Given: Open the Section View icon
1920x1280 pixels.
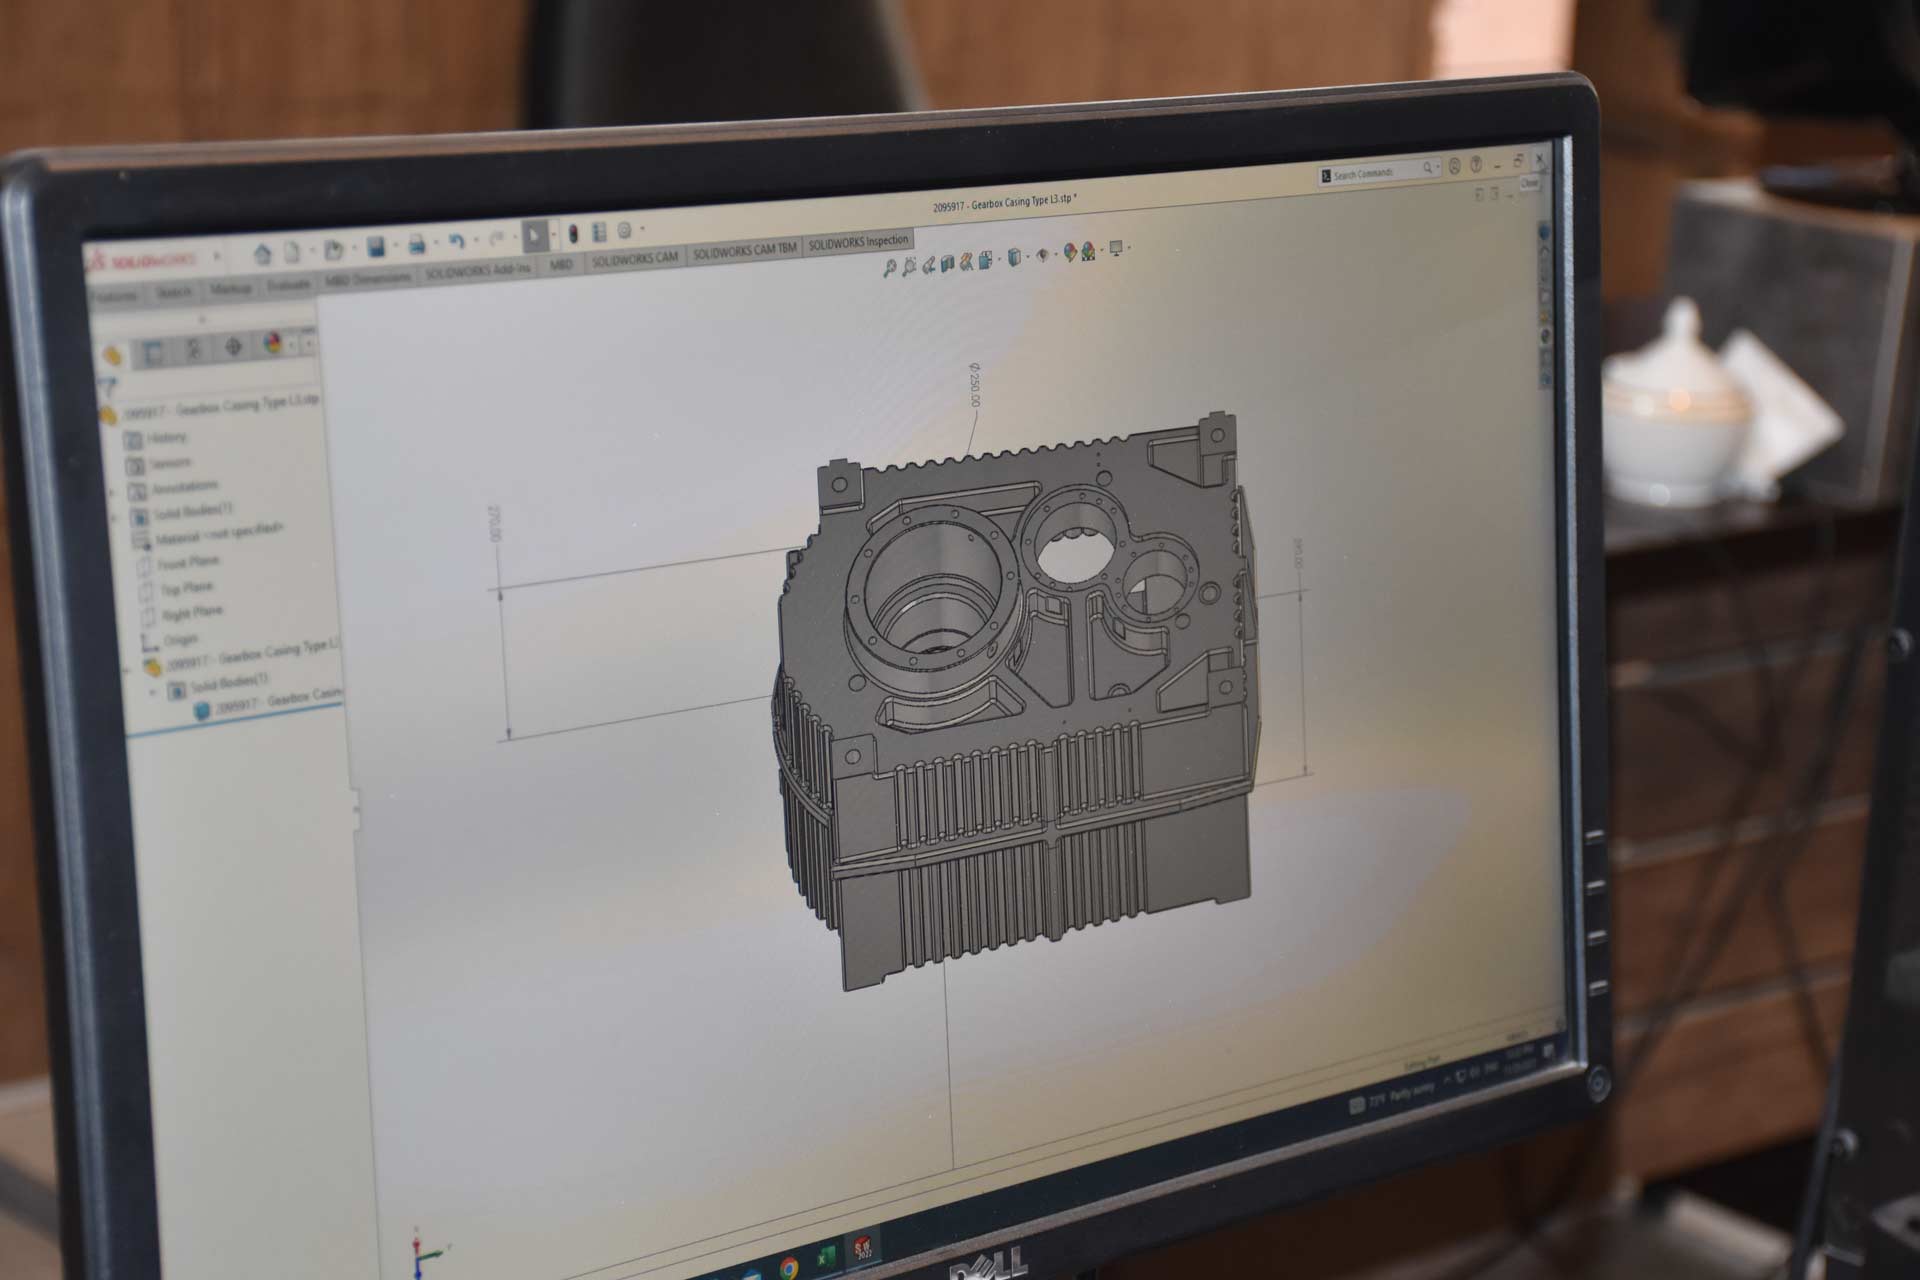Looking at the screenshot, I should tap(947, 265).
